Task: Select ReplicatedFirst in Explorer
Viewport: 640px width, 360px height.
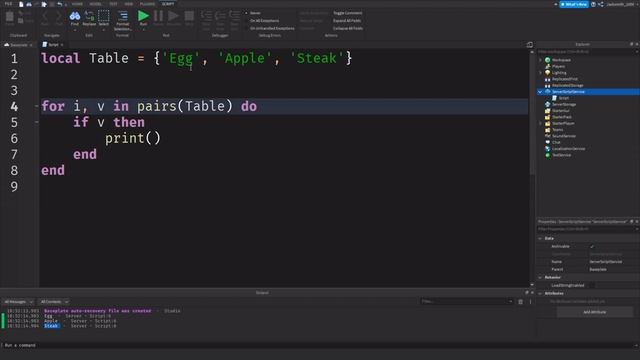Action: pyautogui.click(x=565, y=79)
